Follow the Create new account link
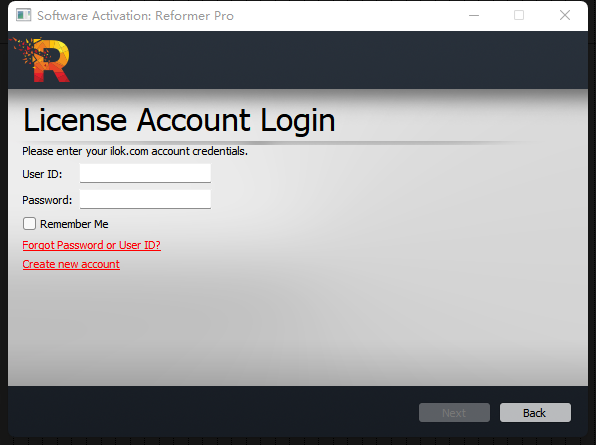 [71, 264]
